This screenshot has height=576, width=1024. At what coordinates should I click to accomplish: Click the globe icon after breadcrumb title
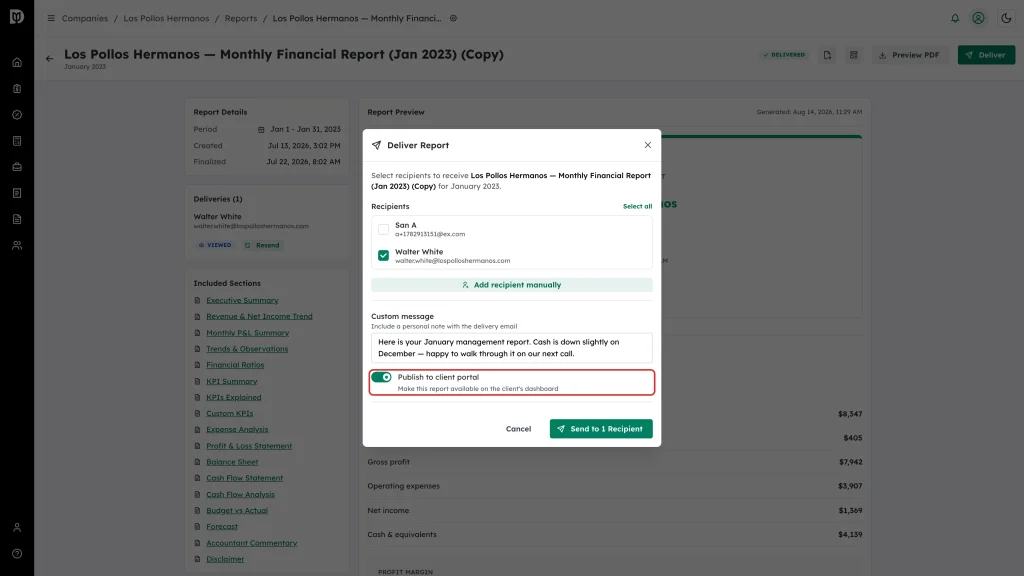tap(453, 18)
